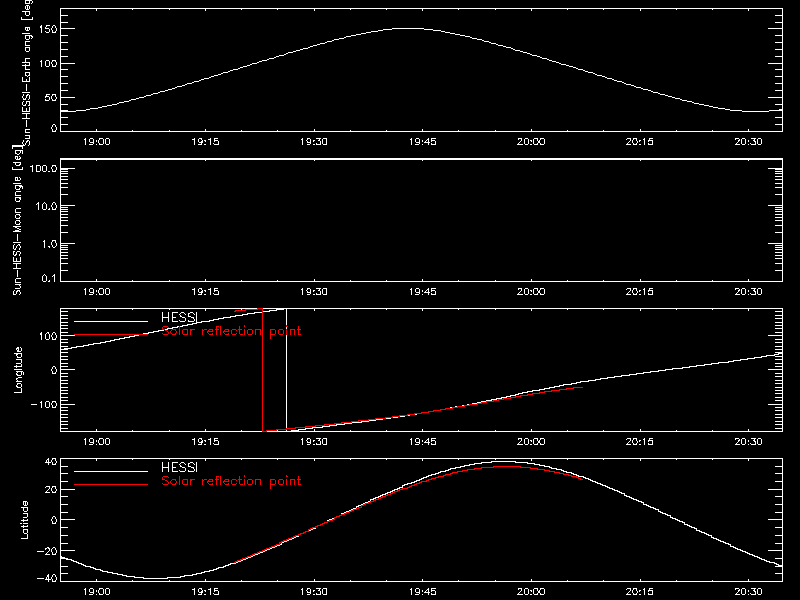The height and width of the screenshot is (600, 800).
Task: Click the 10.0 tick on Moon angle axis
Action: 46,207
